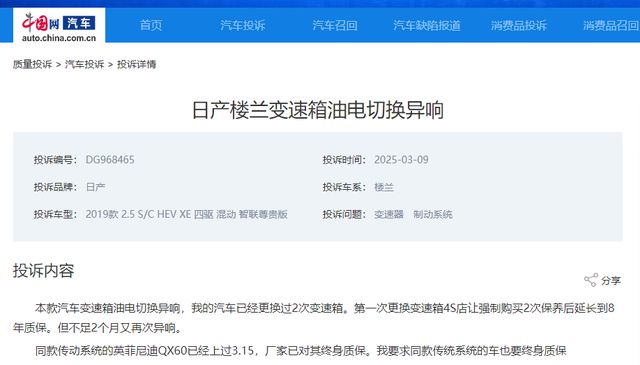Click the 中国网汽车 site logo
The image size is (640, 365).
point(59,25)
